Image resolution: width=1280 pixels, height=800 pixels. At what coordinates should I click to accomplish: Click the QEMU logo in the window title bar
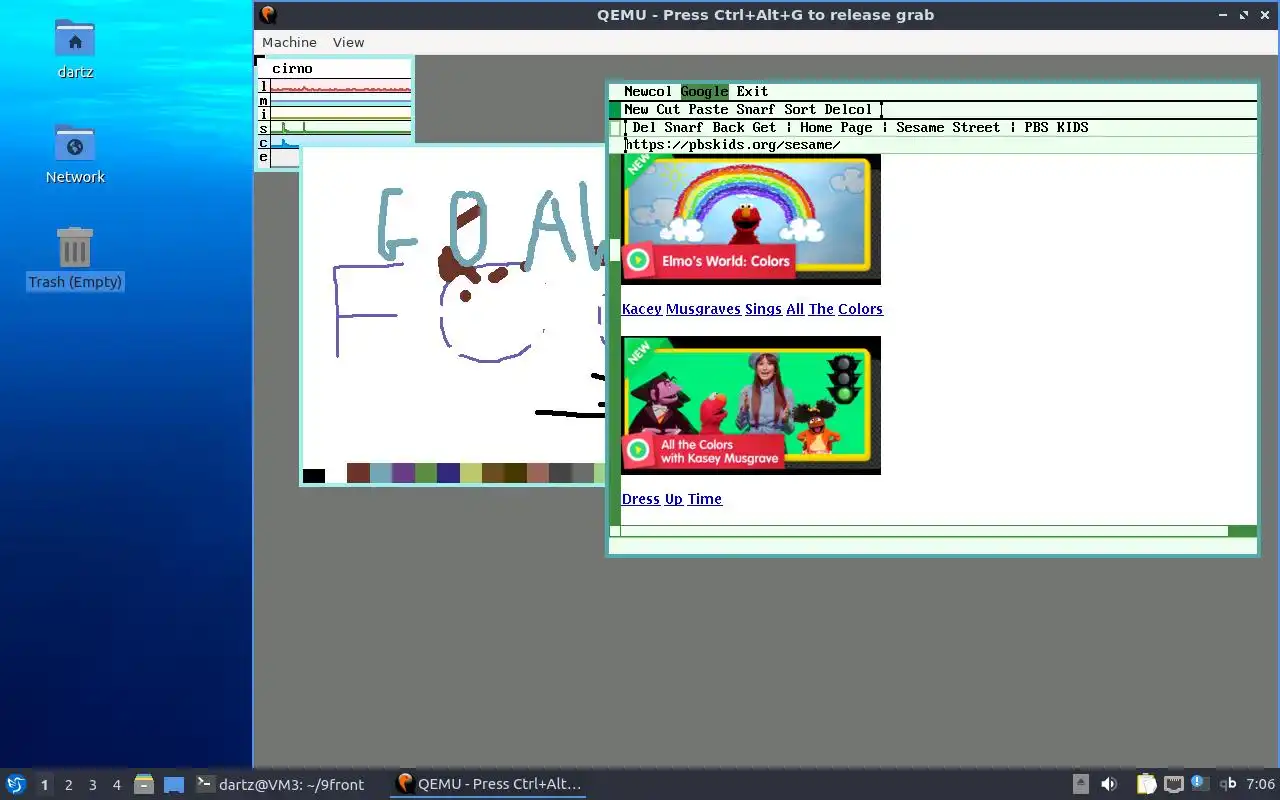point(267,15)
